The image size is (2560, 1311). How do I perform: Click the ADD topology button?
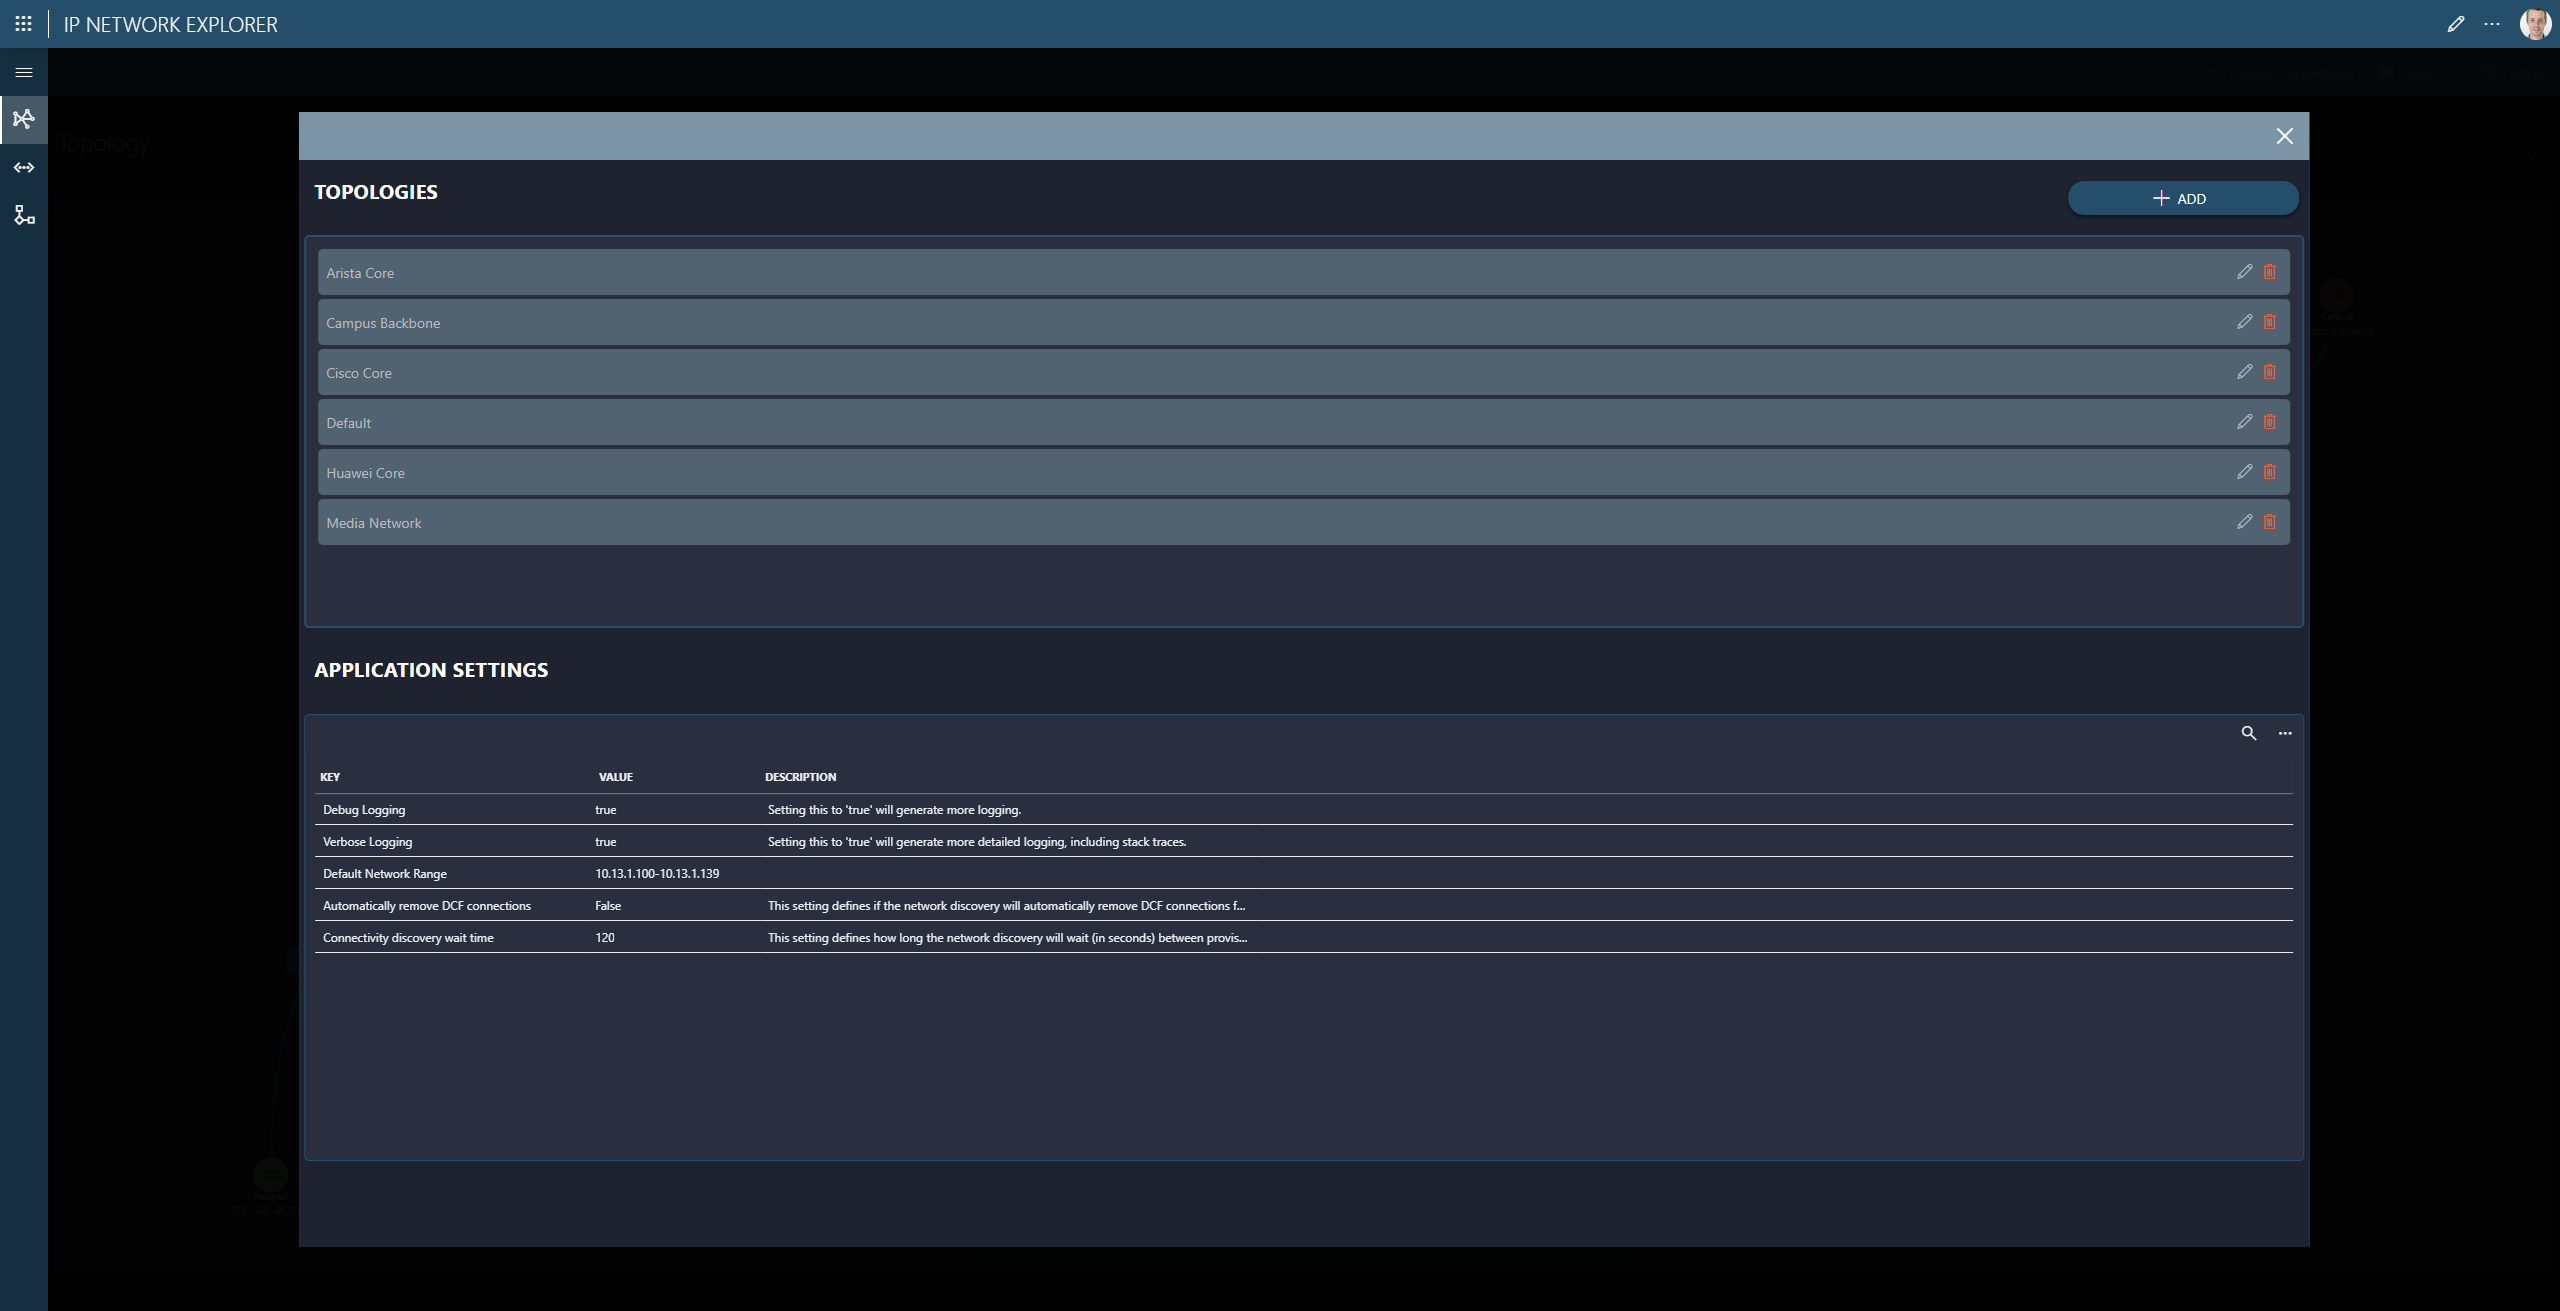[x=2182, y=198]
